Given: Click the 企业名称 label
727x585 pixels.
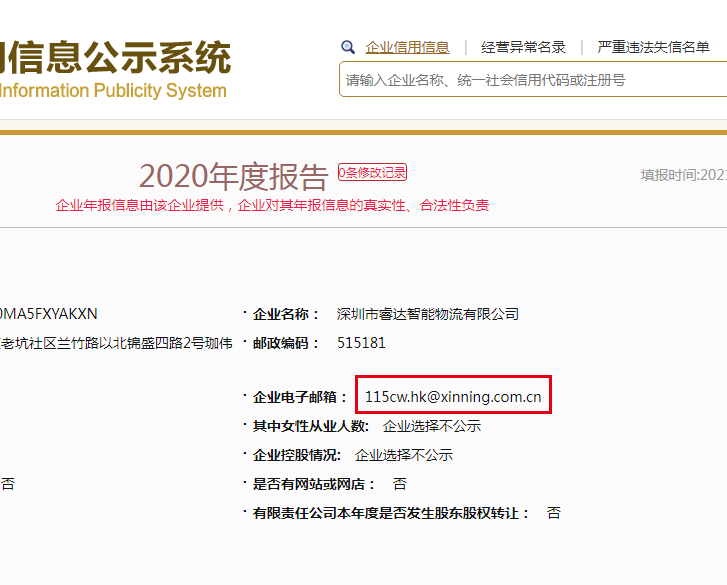Looking at the screenshot, I should (286, 314).
